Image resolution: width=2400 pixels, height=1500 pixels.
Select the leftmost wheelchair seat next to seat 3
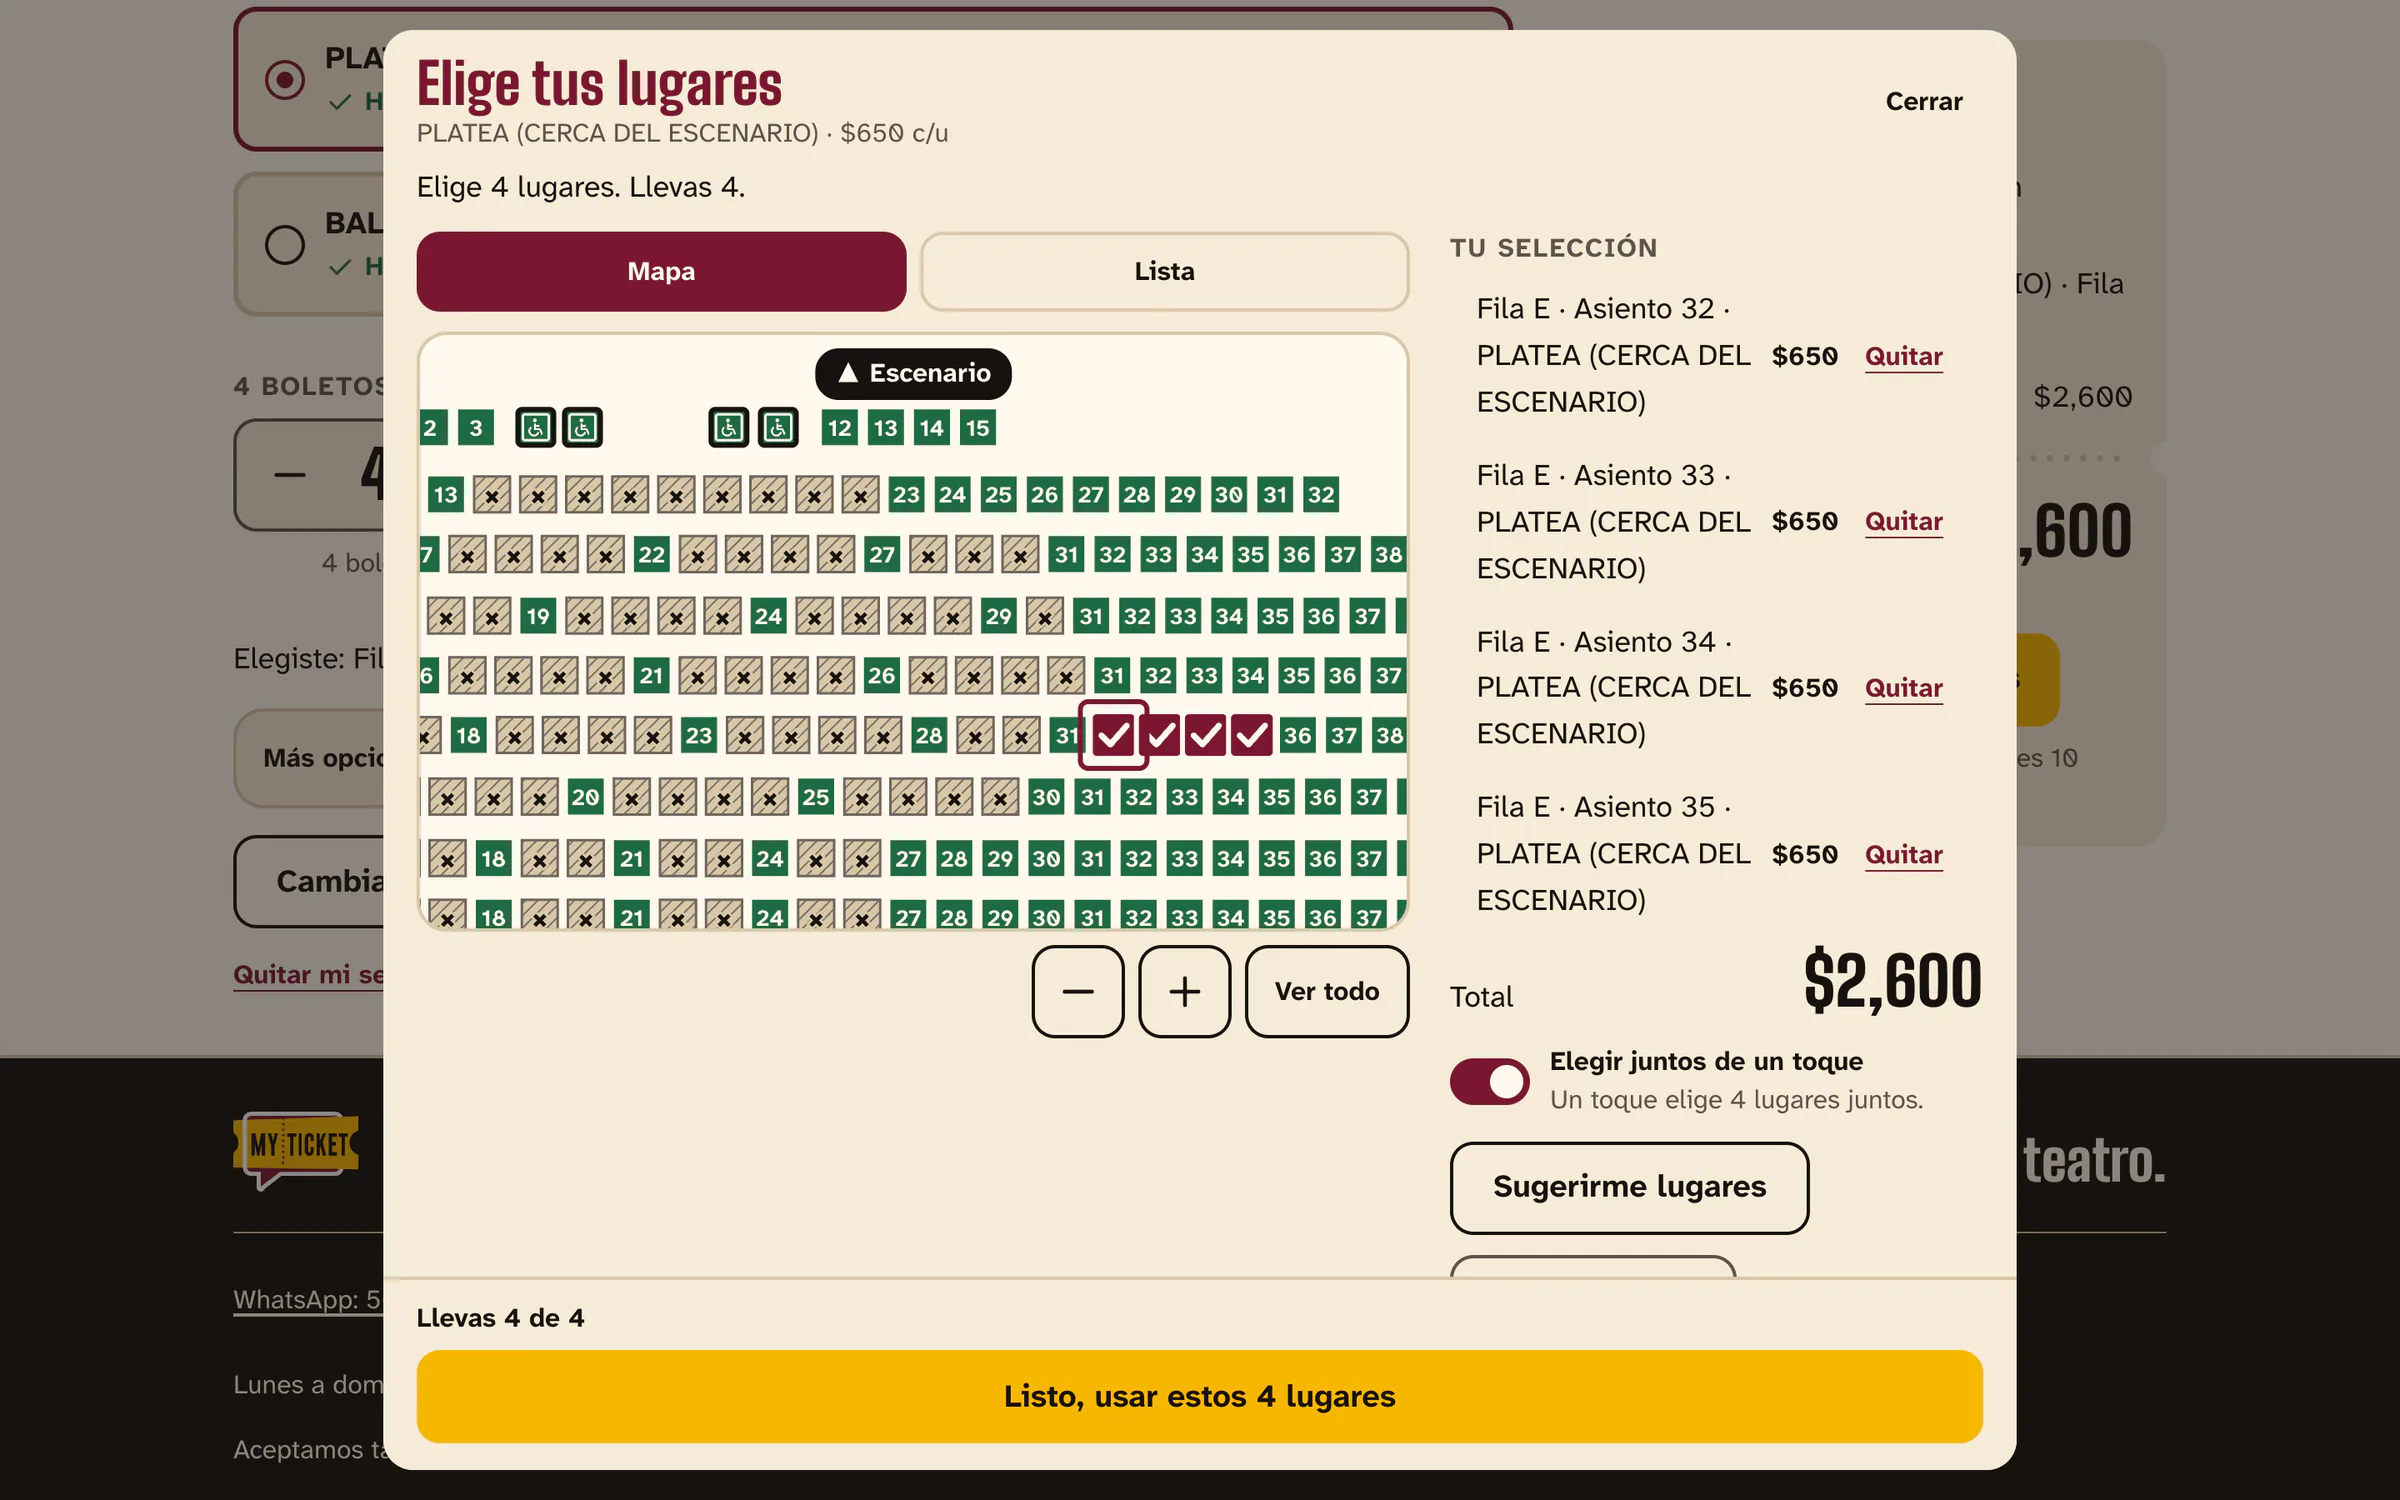coord(535,428)
